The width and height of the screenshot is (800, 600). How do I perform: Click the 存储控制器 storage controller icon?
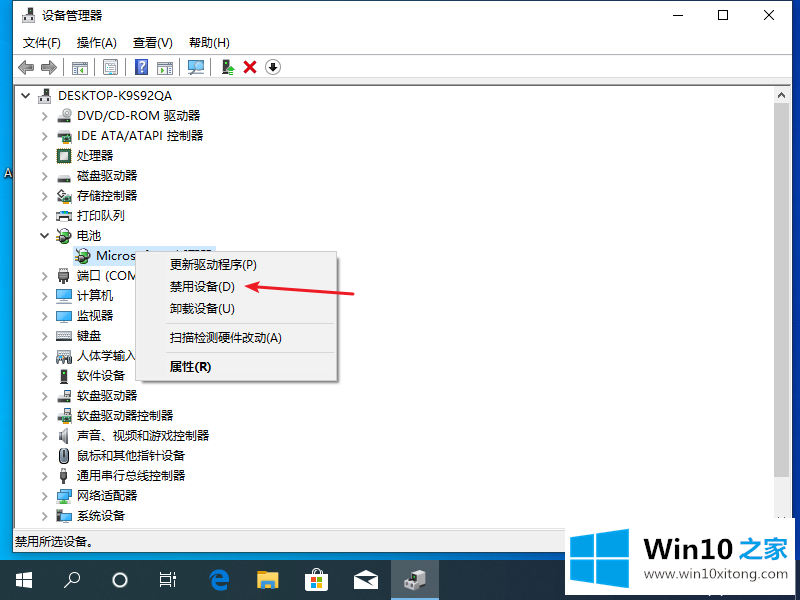pos(64,196)
